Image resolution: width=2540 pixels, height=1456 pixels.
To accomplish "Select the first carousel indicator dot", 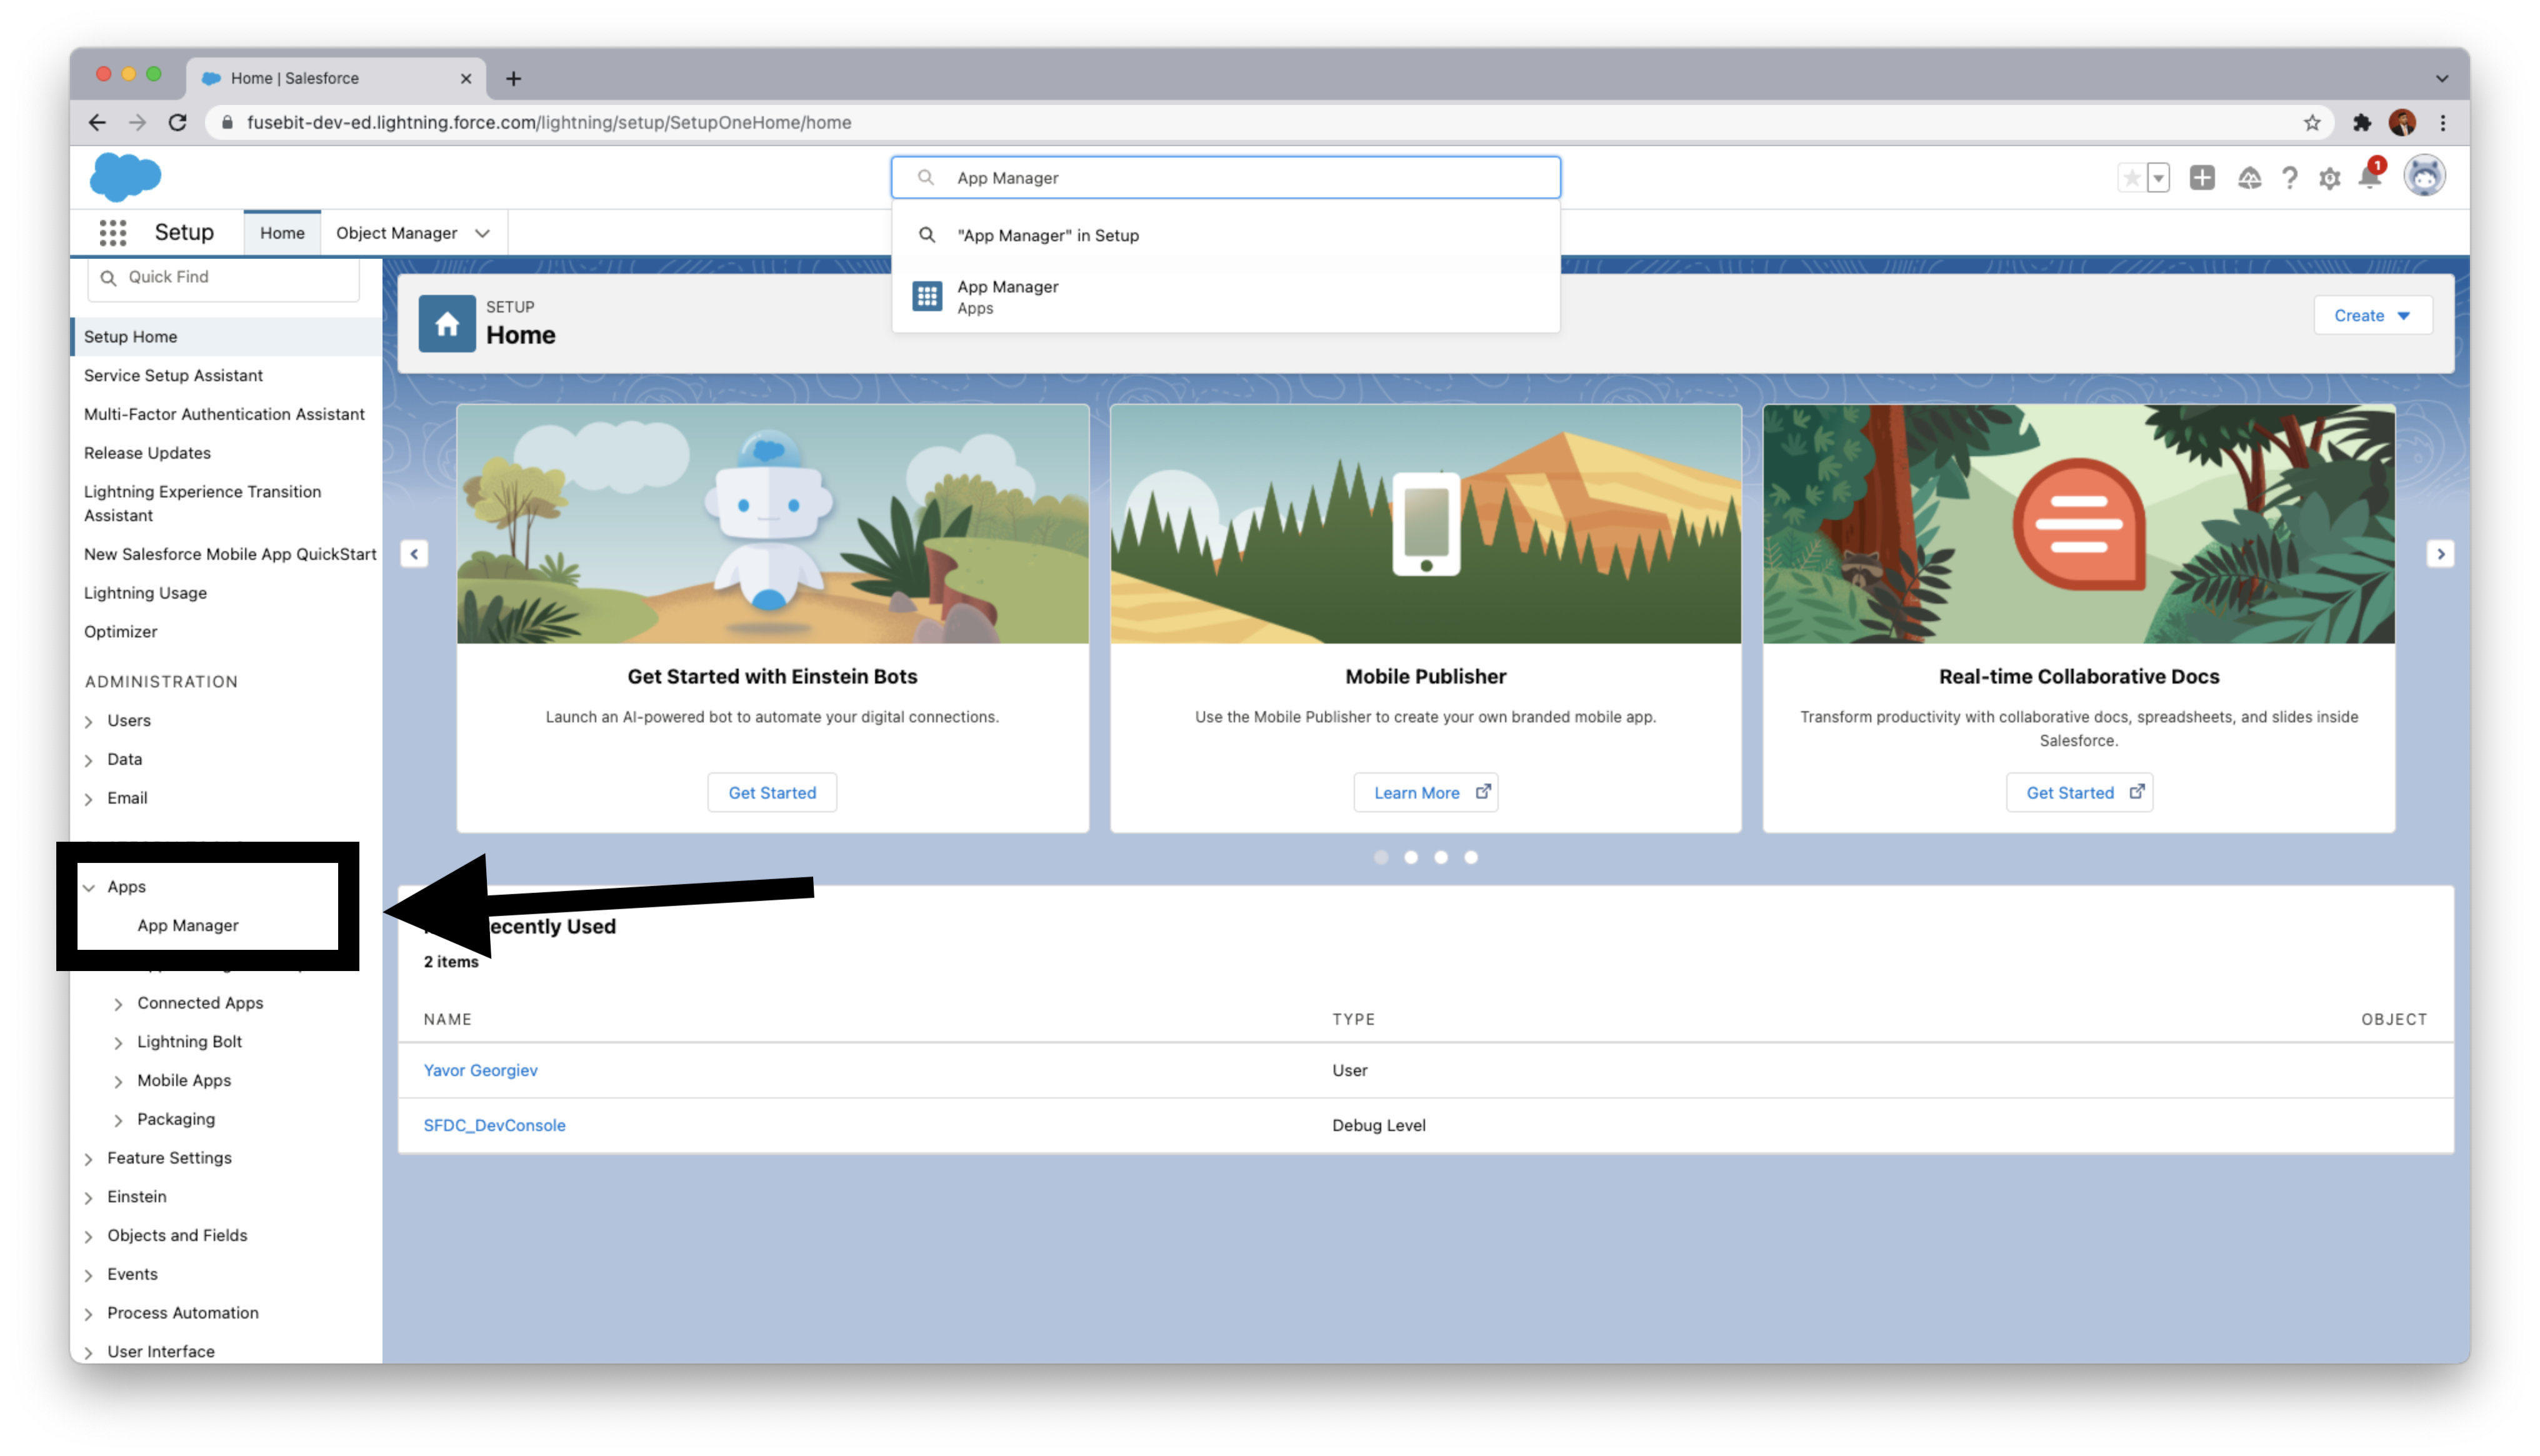I will click(x=1381, y=857).
